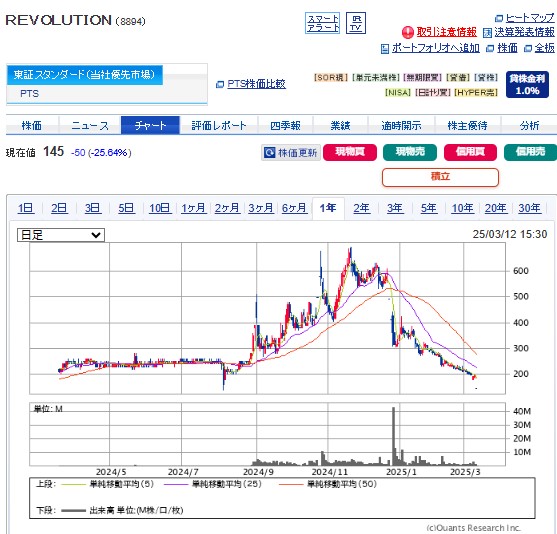Open the ヒートマップ link
This screenshot has height=534, width=557.
coord(530,18)
